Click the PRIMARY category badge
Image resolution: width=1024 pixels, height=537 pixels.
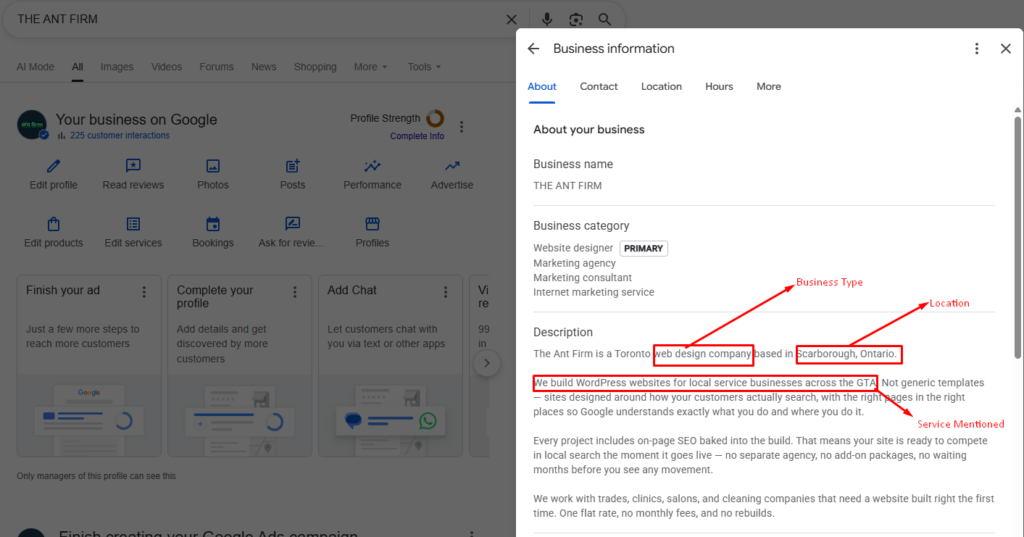pos(643,248)
